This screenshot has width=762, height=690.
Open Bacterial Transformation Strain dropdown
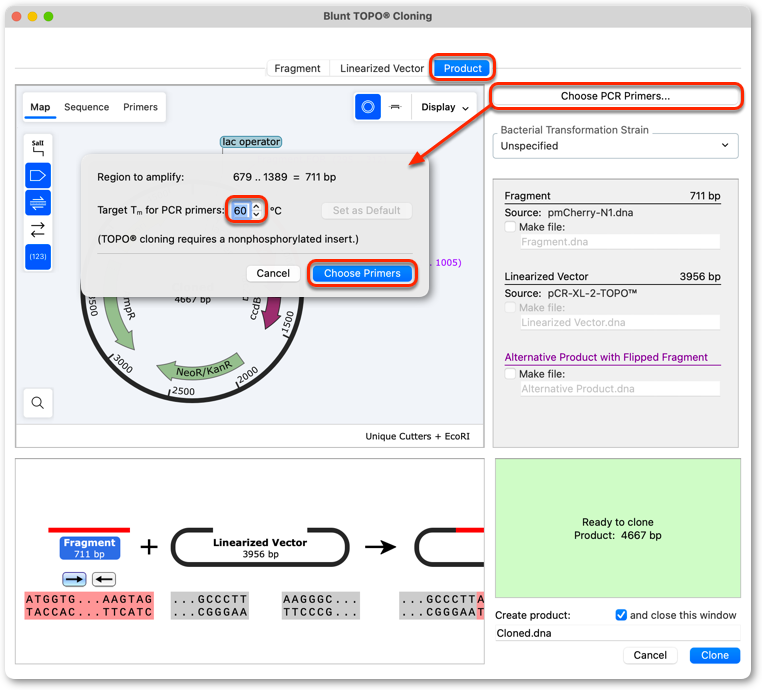(615, 146)
